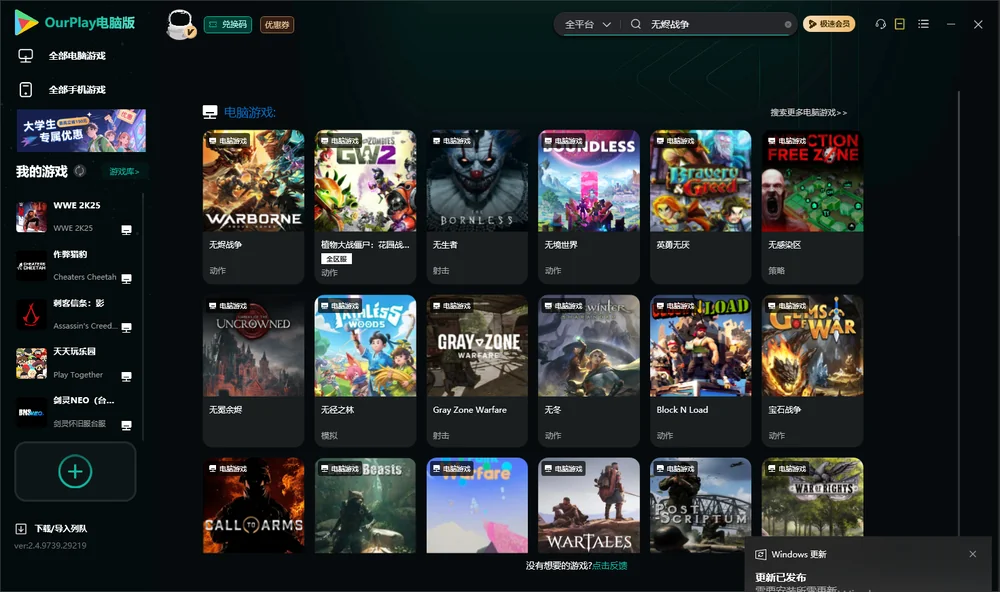The image size is (1000, 592).
Task: Open the Winter 无冬 game card
Action: 589,371
